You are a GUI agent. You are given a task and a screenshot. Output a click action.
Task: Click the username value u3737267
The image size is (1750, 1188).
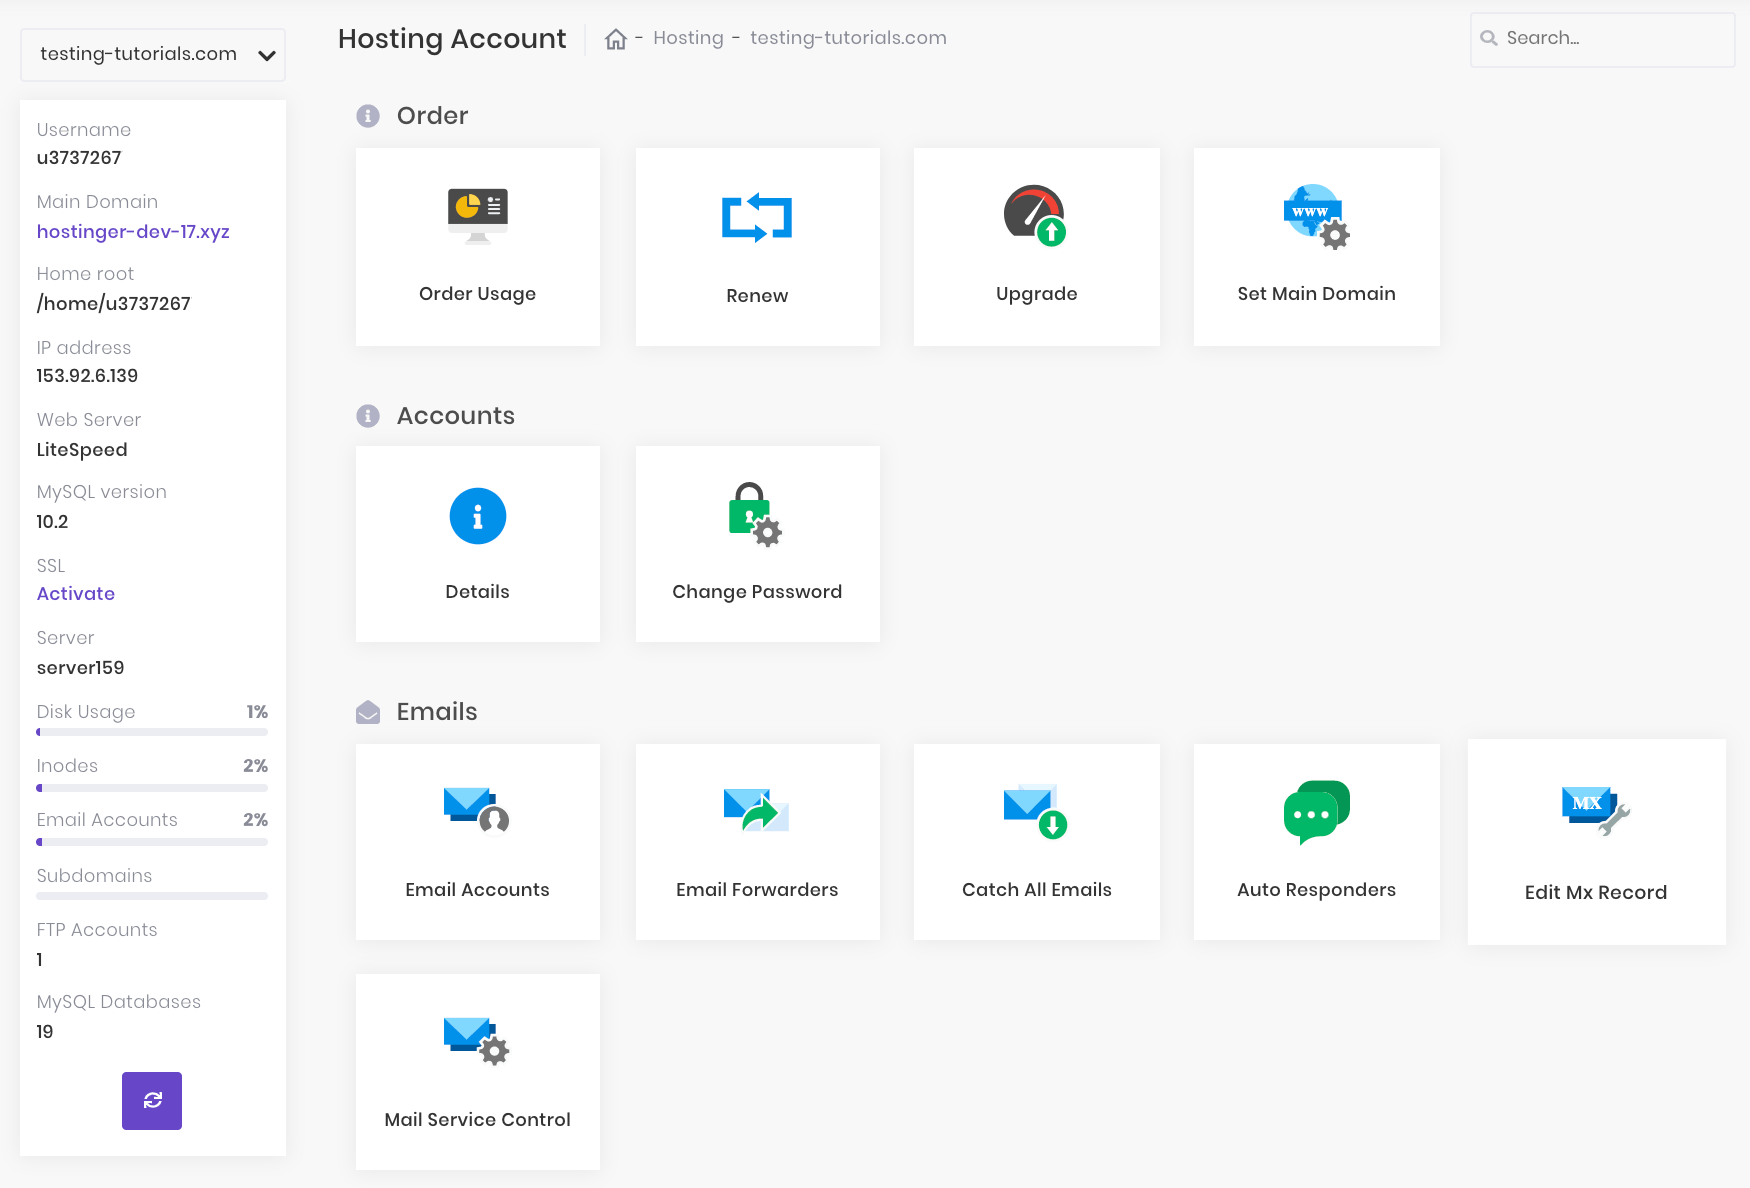tap(79, 158)
